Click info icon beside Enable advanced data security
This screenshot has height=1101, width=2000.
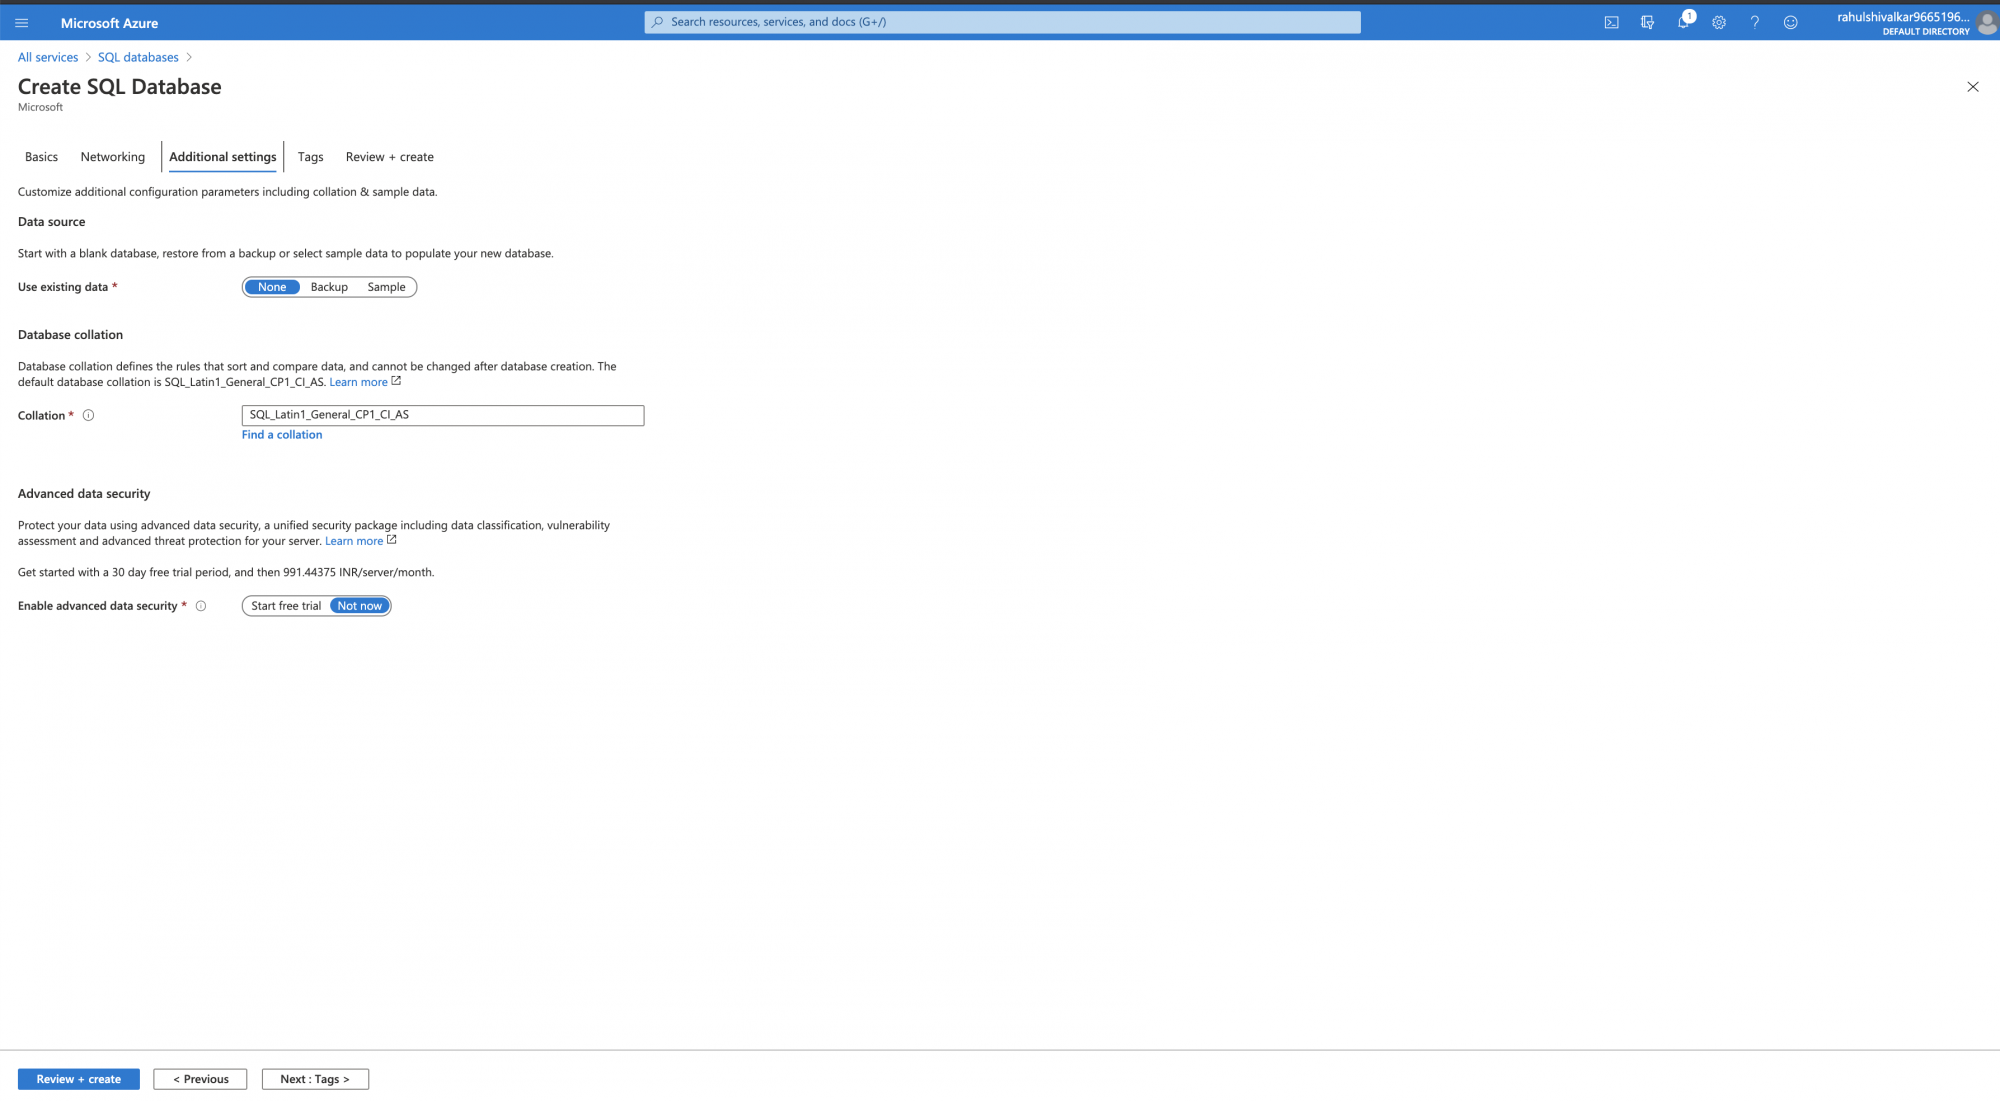coord(201,606)
